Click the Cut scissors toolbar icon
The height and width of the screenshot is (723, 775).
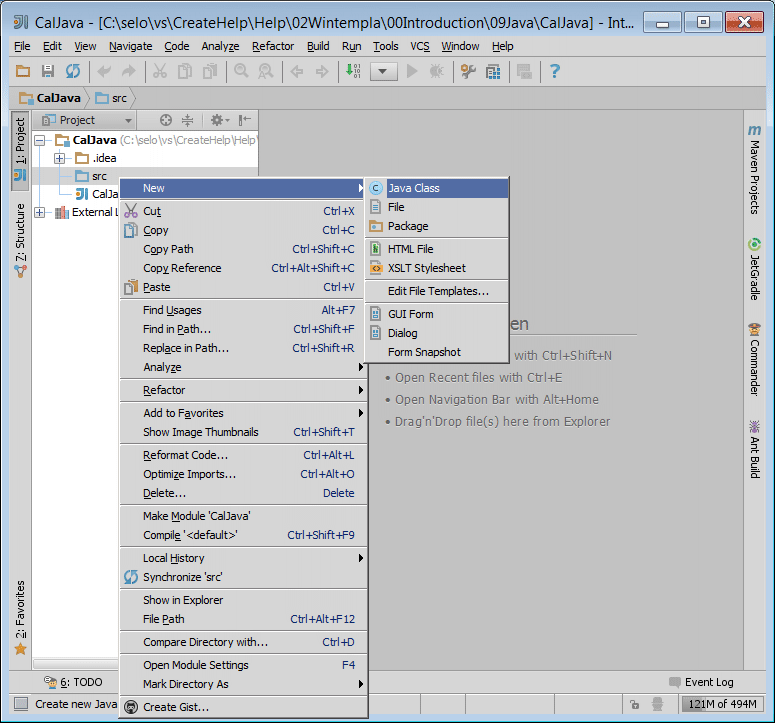pyautogui.click(x=160, y=72)
